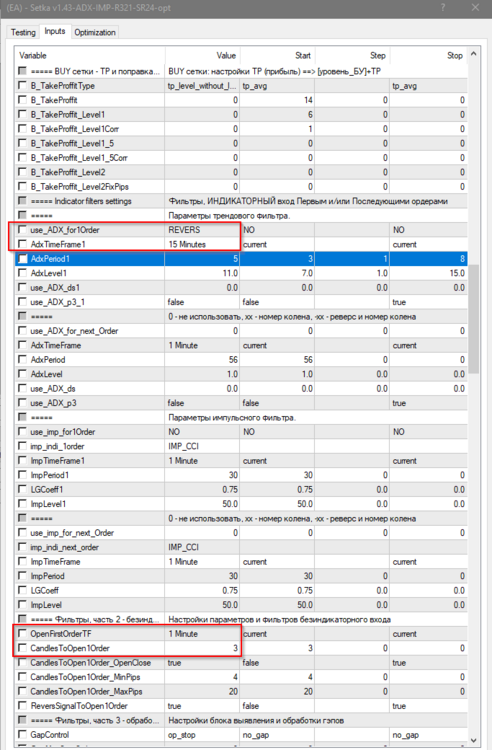This screenshot has width=492, height=750.
Task: Edit AdxPeriod1 stop value 8
Action: pyautogui.click(x=428, y=259)
